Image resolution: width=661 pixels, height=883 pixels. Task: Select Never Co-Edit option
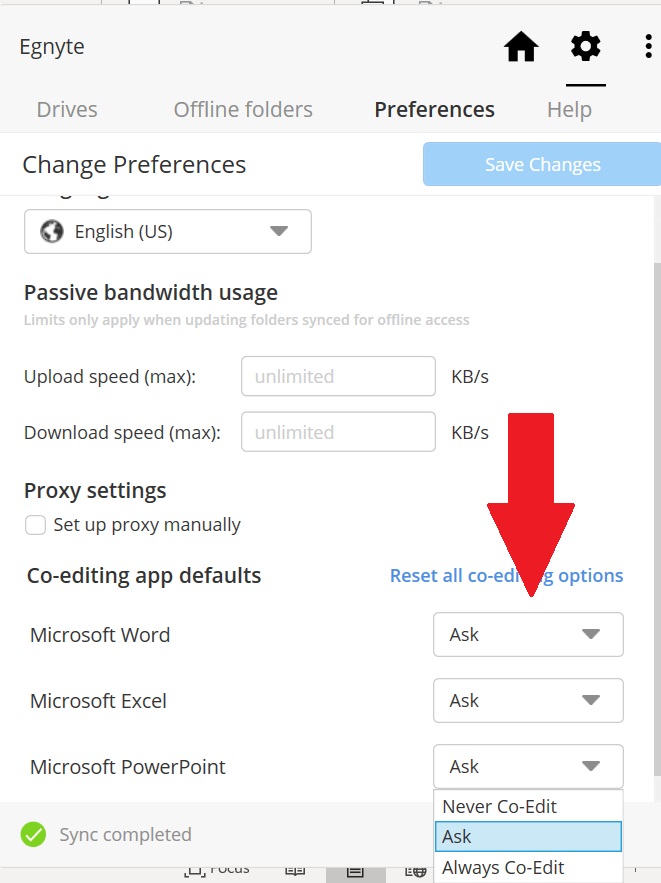499,806
